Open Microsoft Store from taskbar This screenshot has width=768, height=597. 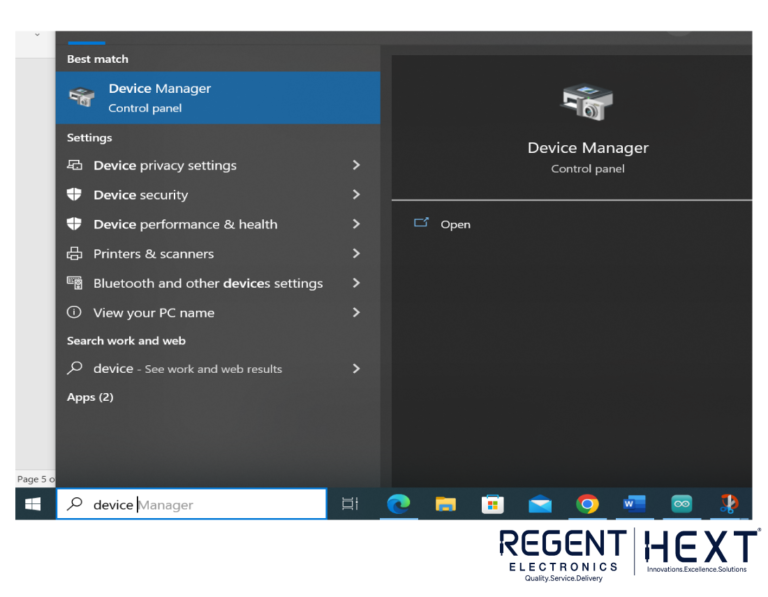click(x=493, y=505)
